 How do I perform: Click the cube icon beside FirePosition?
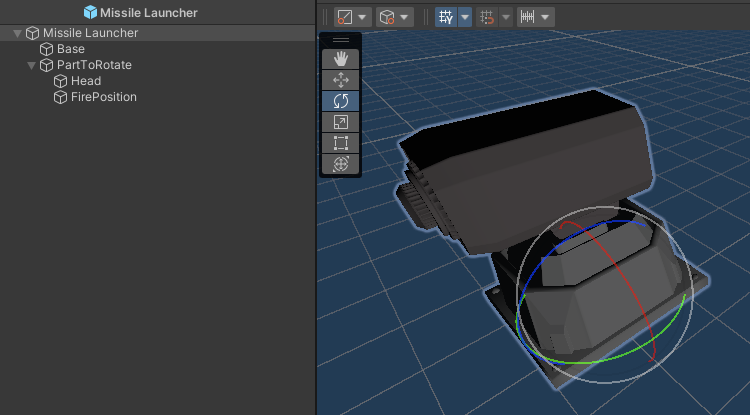[x=60, y=97]
